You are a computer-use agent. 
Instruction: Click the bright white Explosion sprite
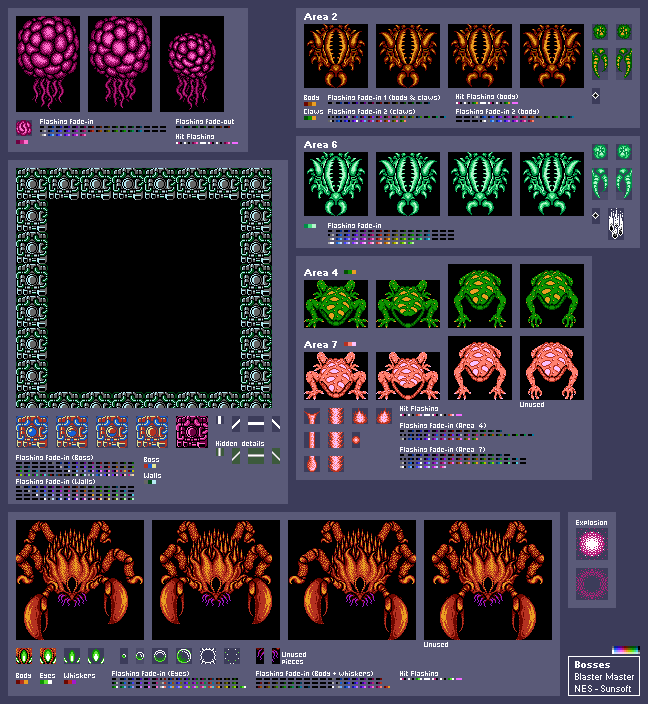(x=592, y=545)
